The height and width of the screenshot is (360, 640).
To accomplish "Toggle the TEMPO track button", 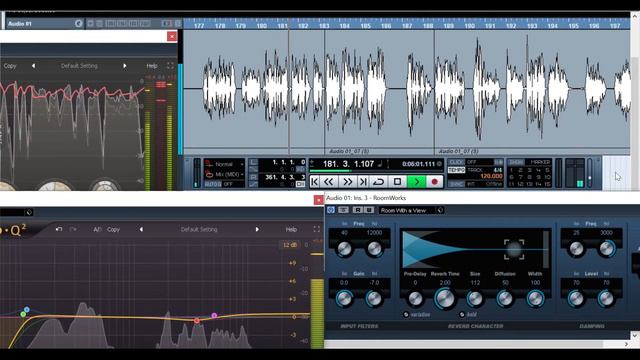I will coord(456,170).
